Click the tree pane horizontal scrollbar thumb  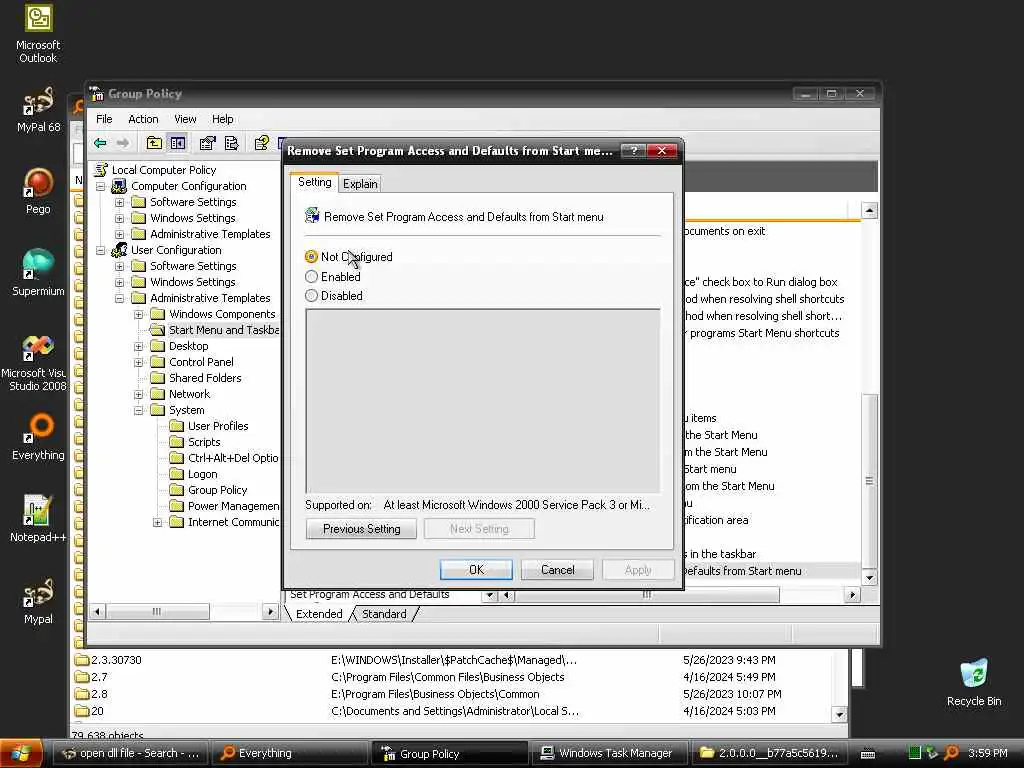[157, 611]
